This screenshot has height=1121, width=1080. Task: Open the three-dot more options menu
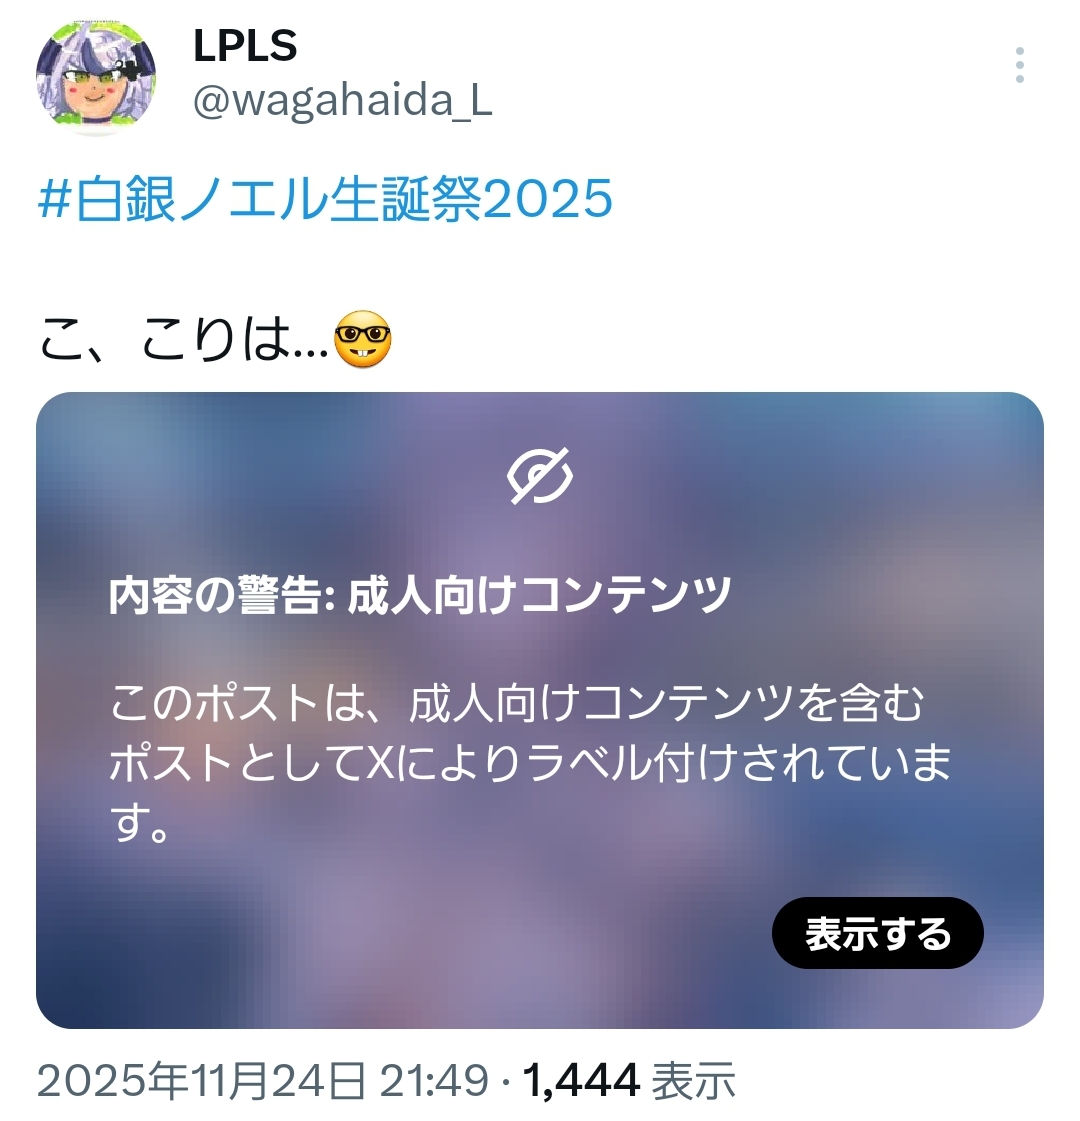[1020, 66]
